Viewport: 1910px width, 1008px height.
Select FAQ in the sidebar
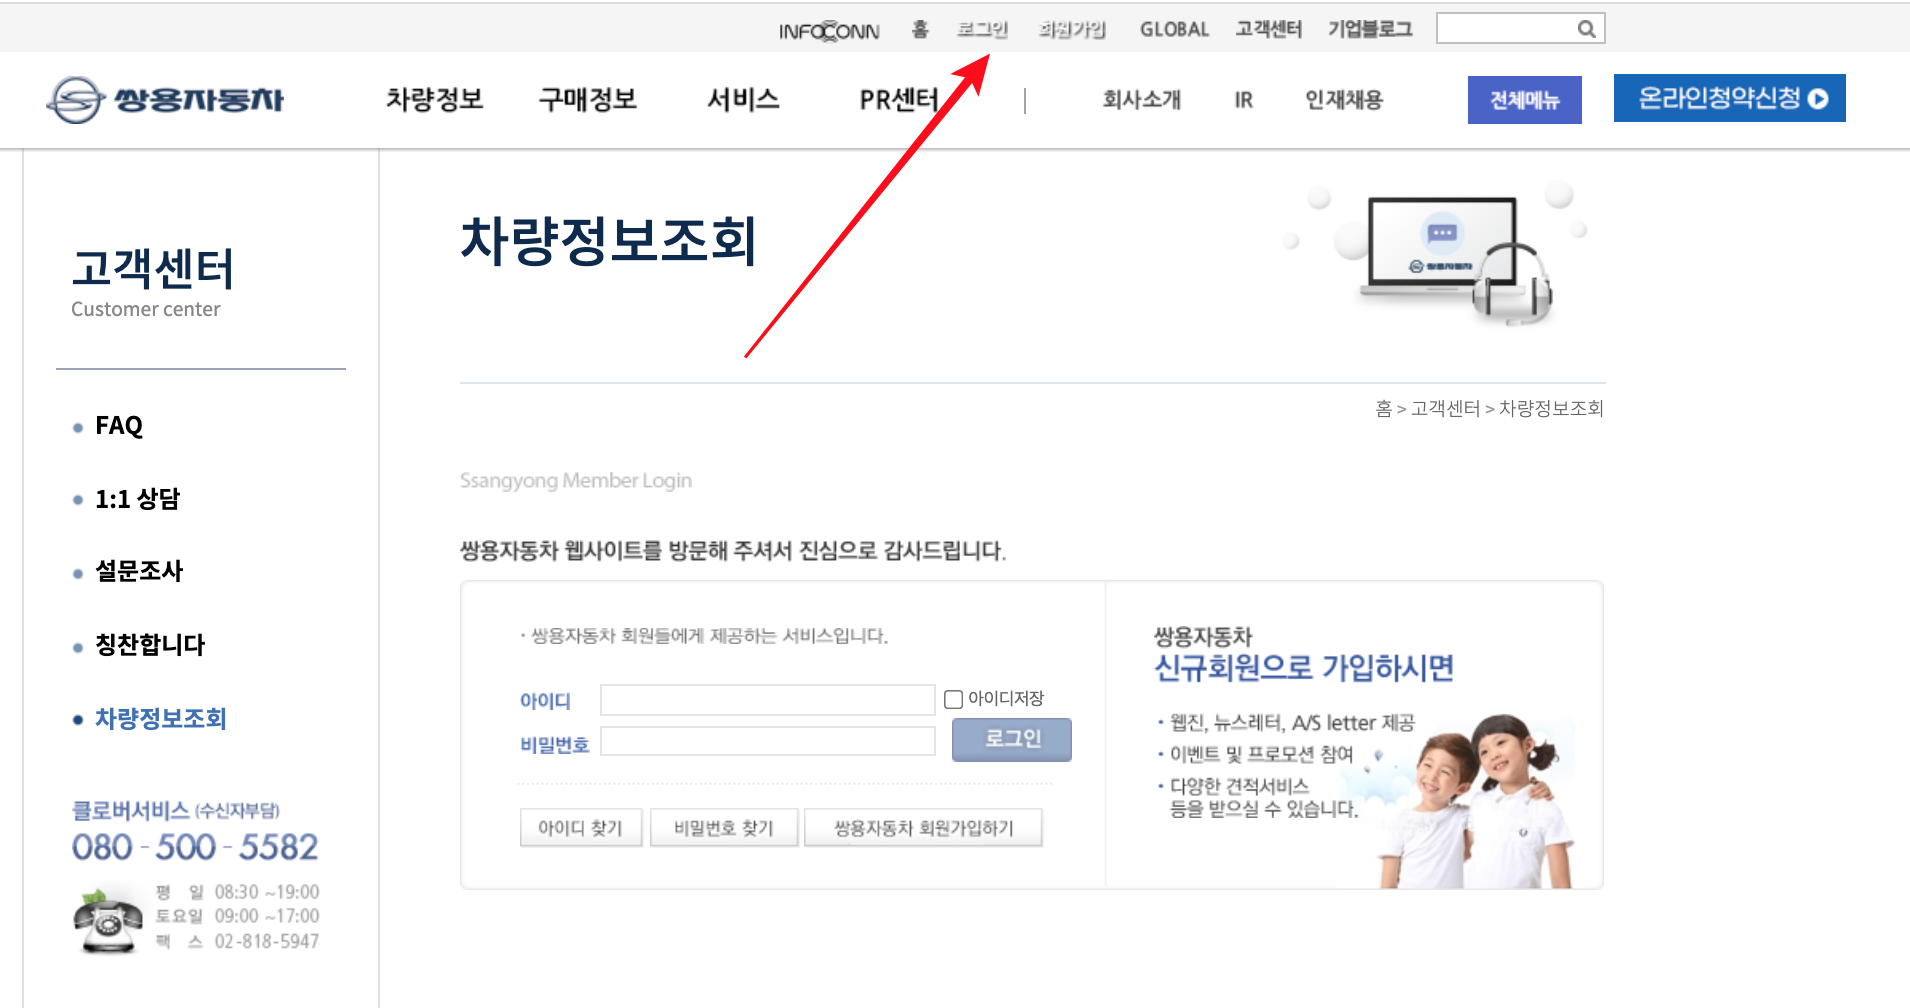coord(119,426)
